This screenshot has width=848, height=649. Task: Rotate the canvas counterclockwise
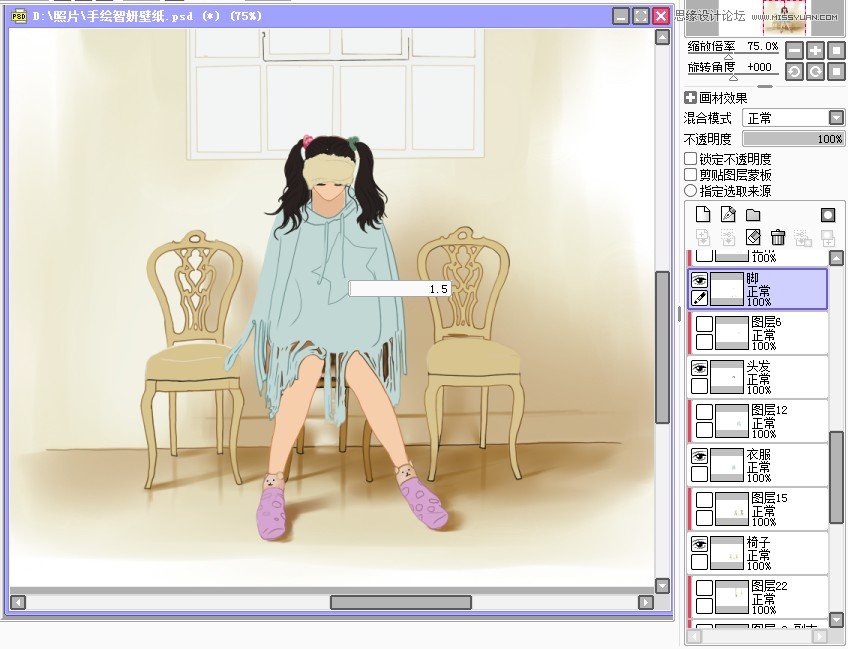[796, 71]
